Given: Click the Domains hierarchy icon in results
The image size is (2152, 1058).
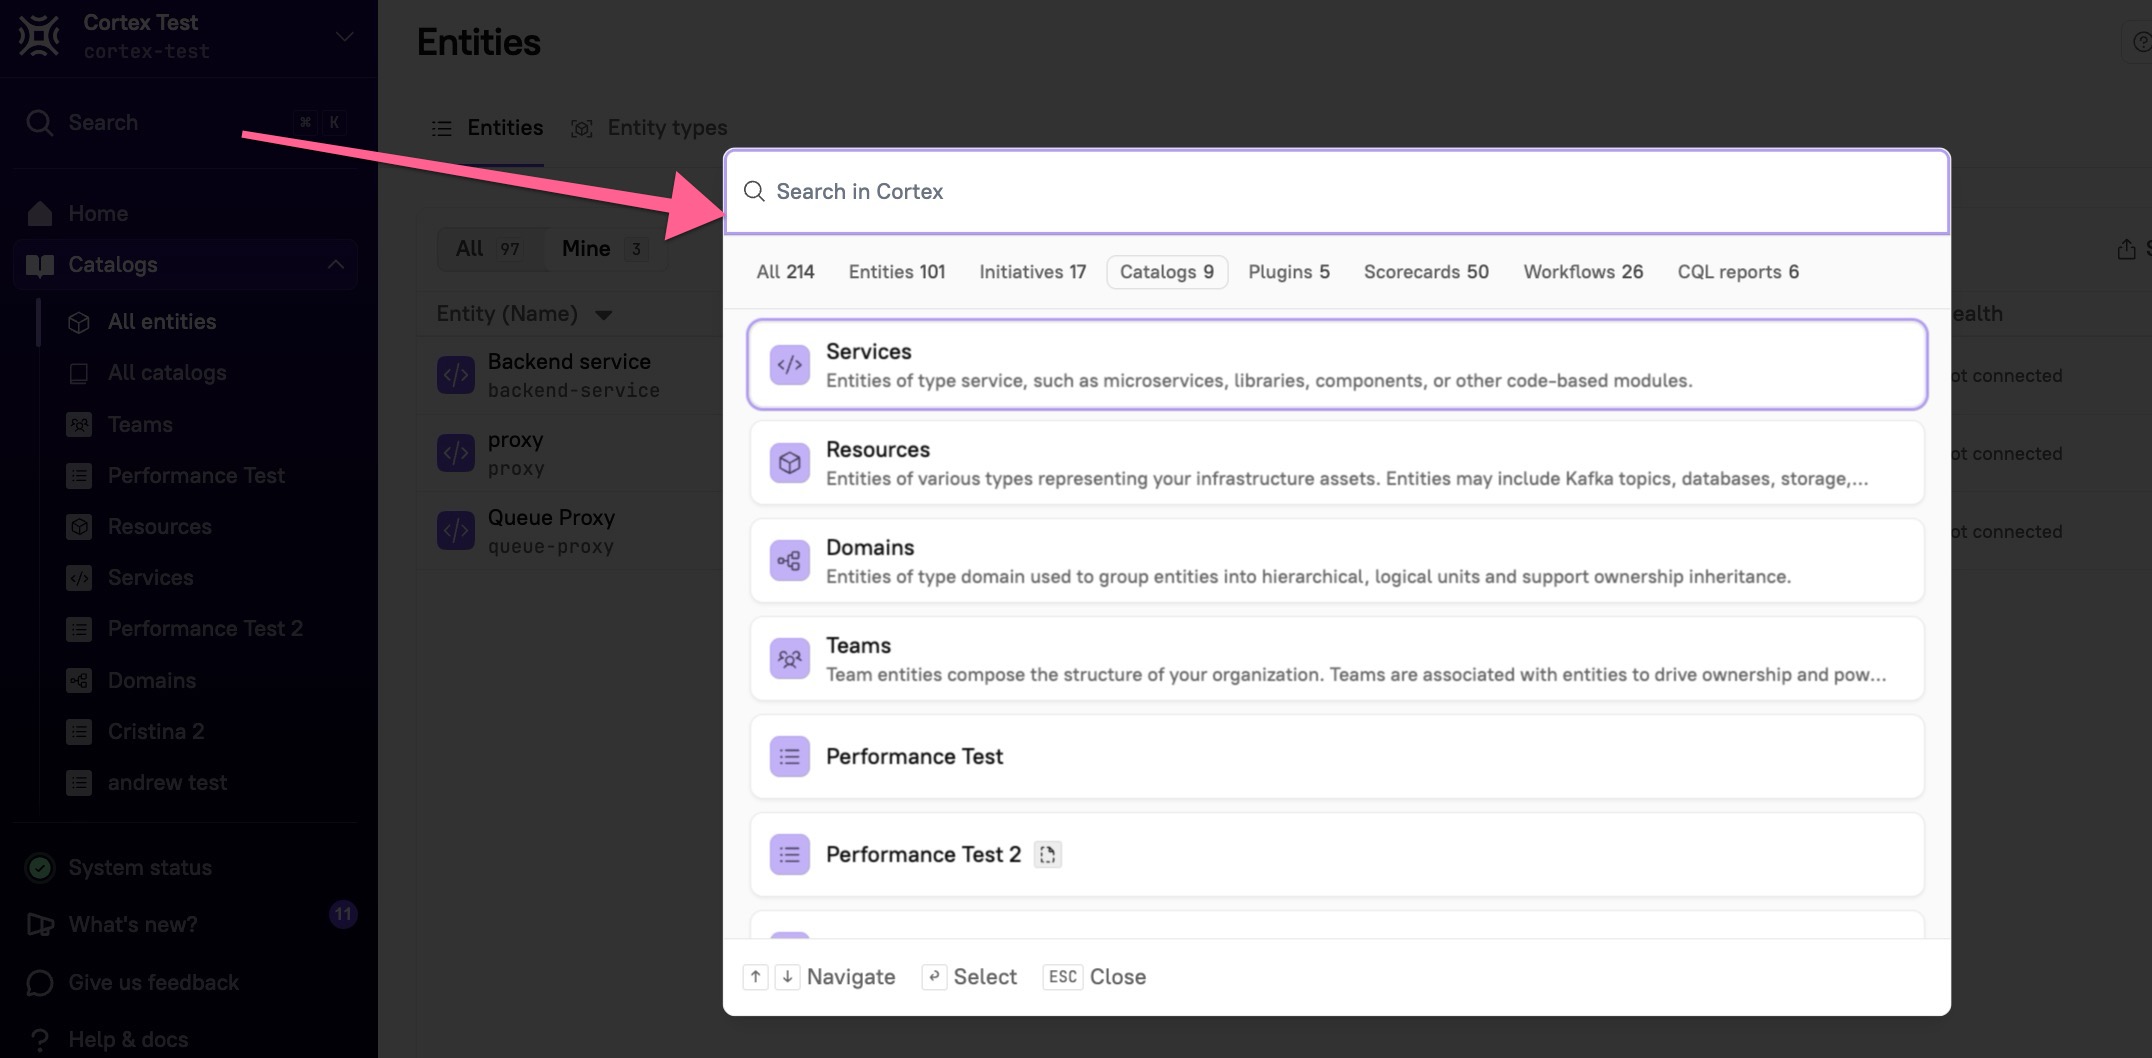Looking at the screenshot, I should [789, 561].
